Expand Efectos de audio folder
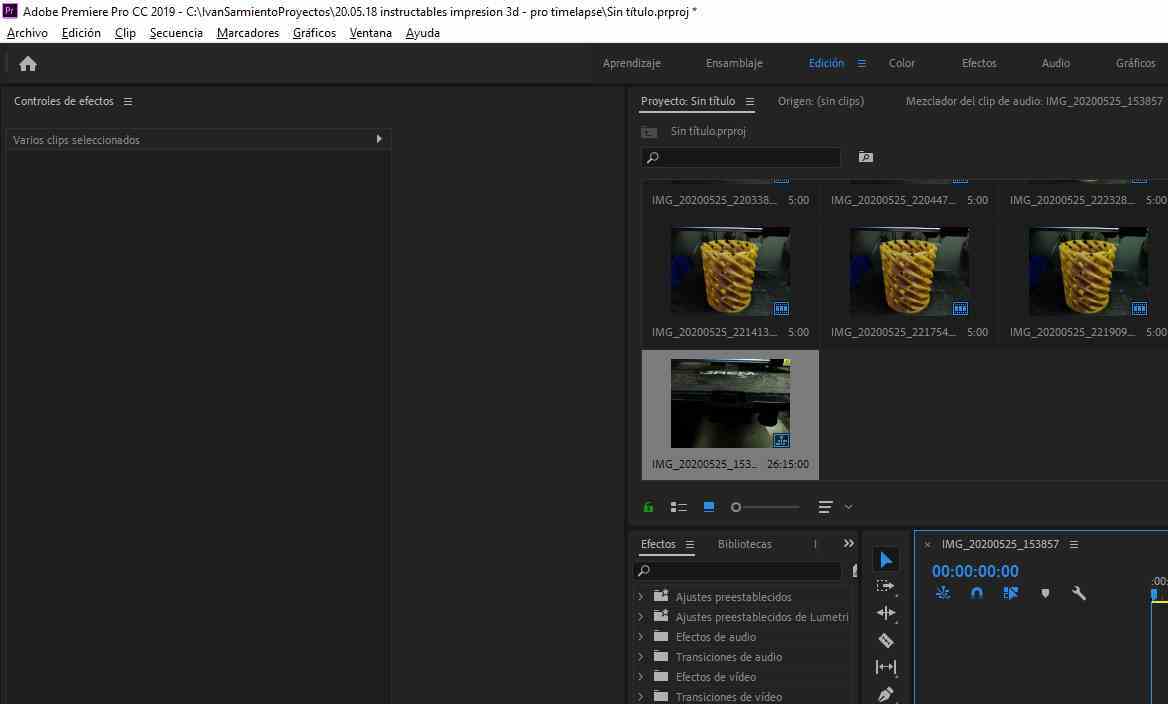Screen dimensions: 1168x704 [640, 637]
